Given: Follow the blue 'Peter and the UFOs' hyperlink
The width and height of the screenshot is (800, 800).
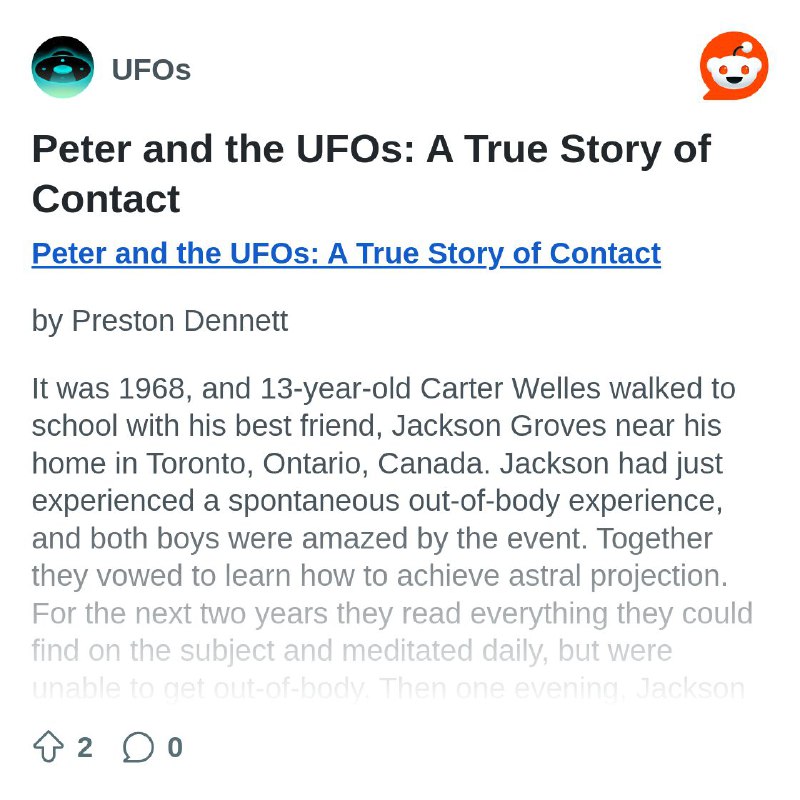Looking at the screenshot, I should (346, 254).
